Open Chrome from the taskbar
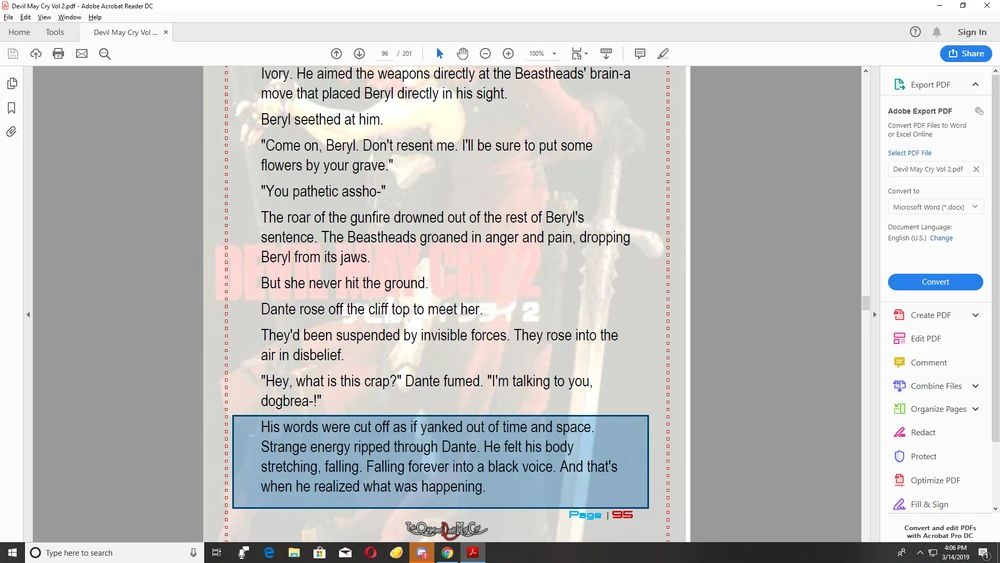1000x563 pixels. 447,552
